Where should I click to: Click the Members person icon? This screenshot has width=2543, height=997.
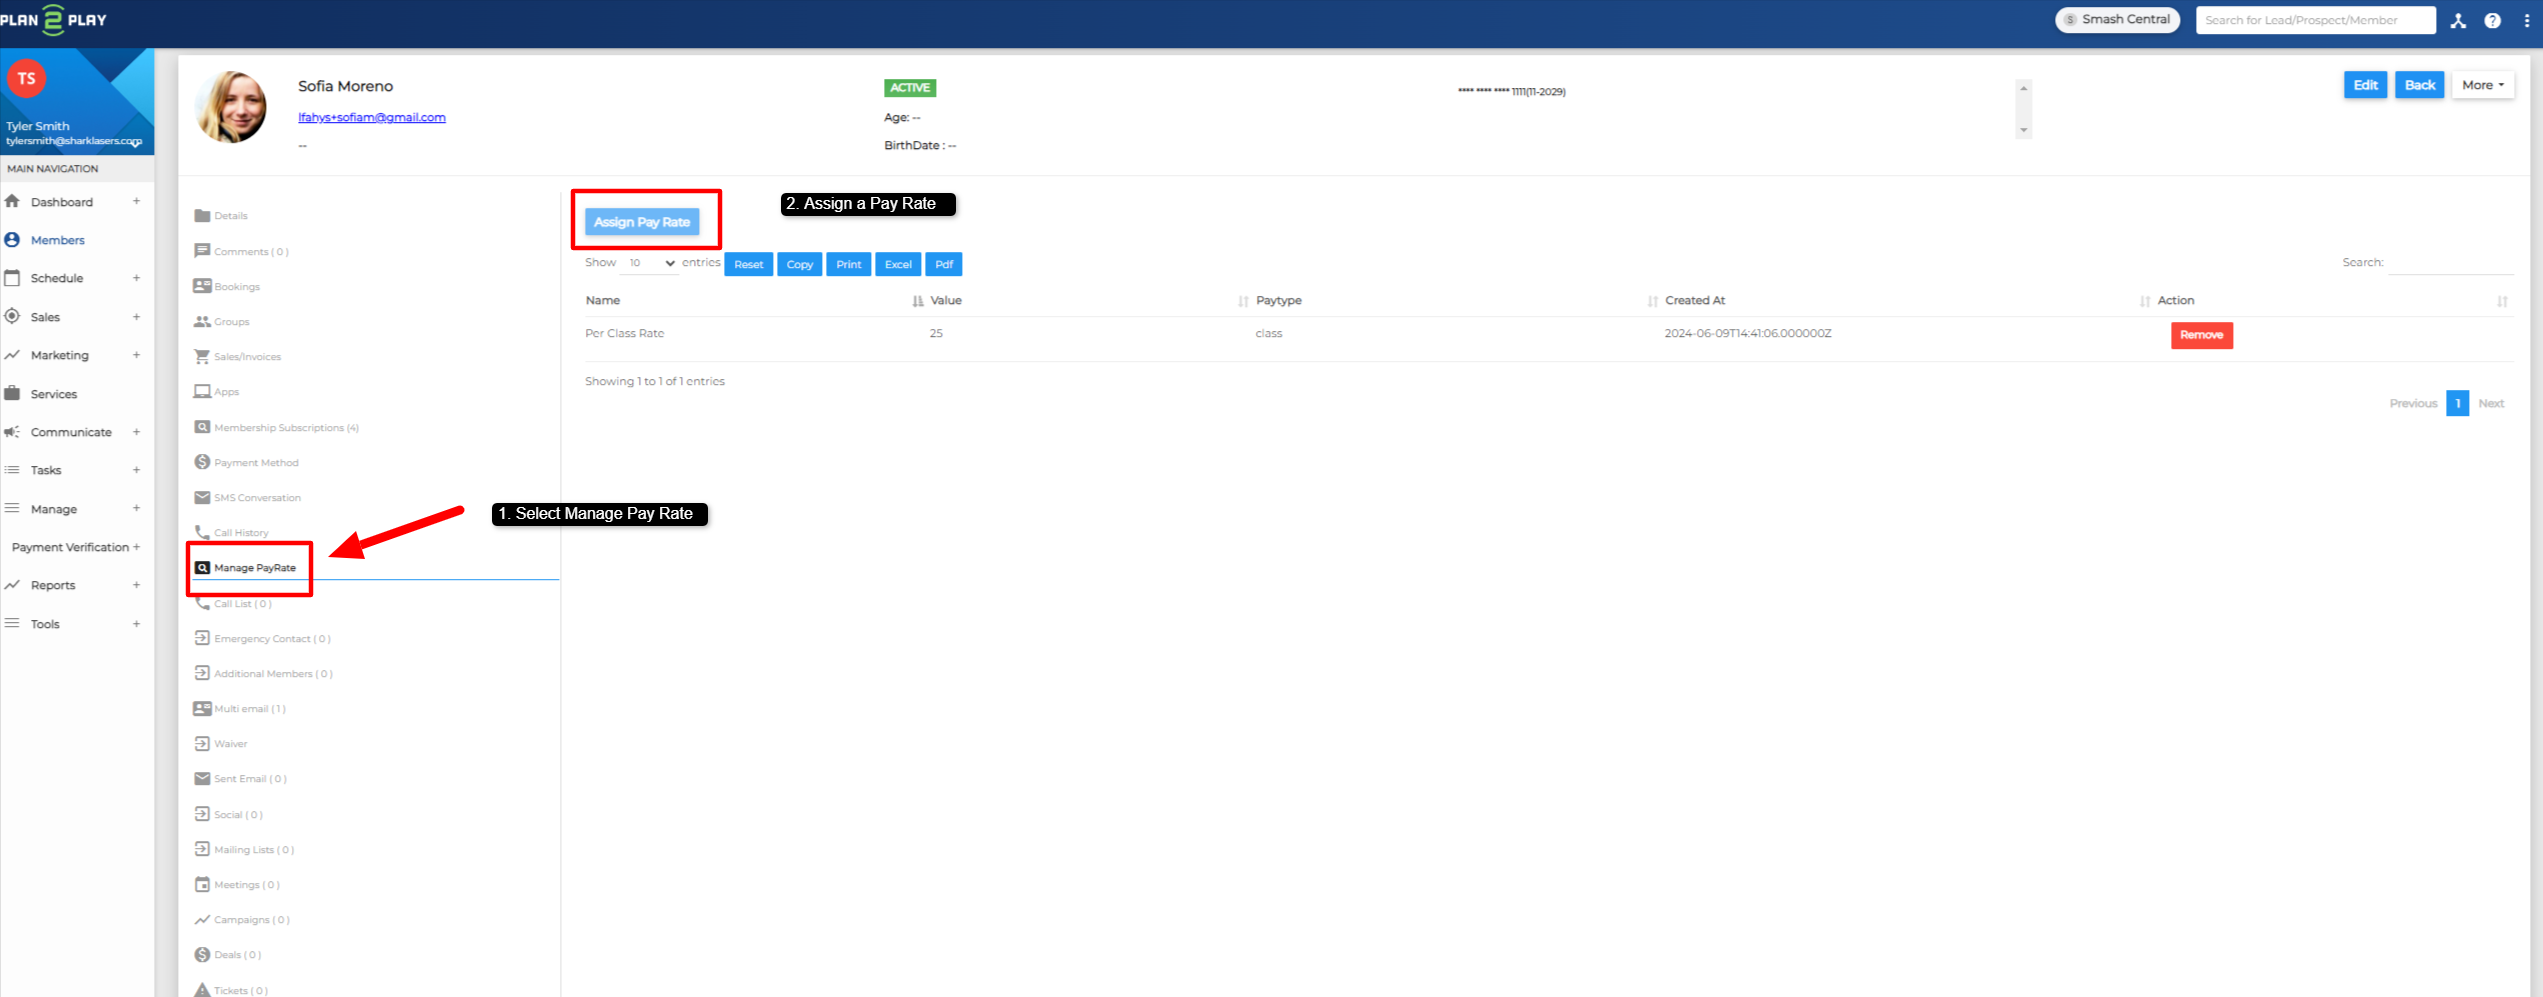point(12,240)
